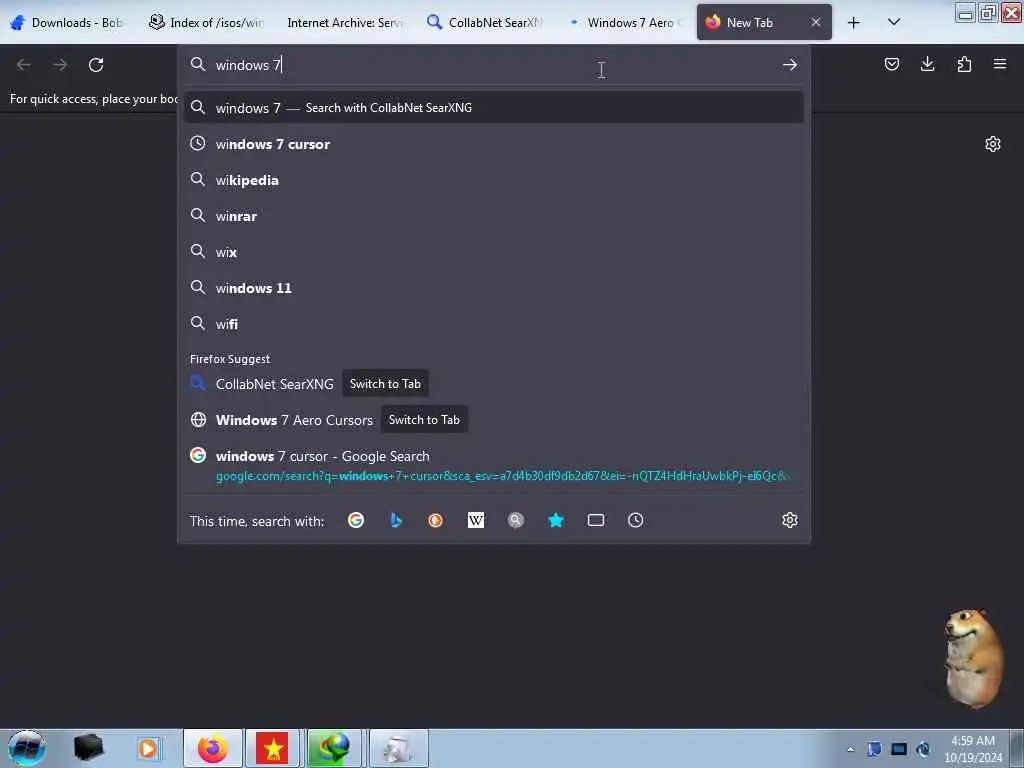Click the Wikipedia search shortcut icon
The image size is (1024, 768).
pyautogui.click(x=476, y=520)
